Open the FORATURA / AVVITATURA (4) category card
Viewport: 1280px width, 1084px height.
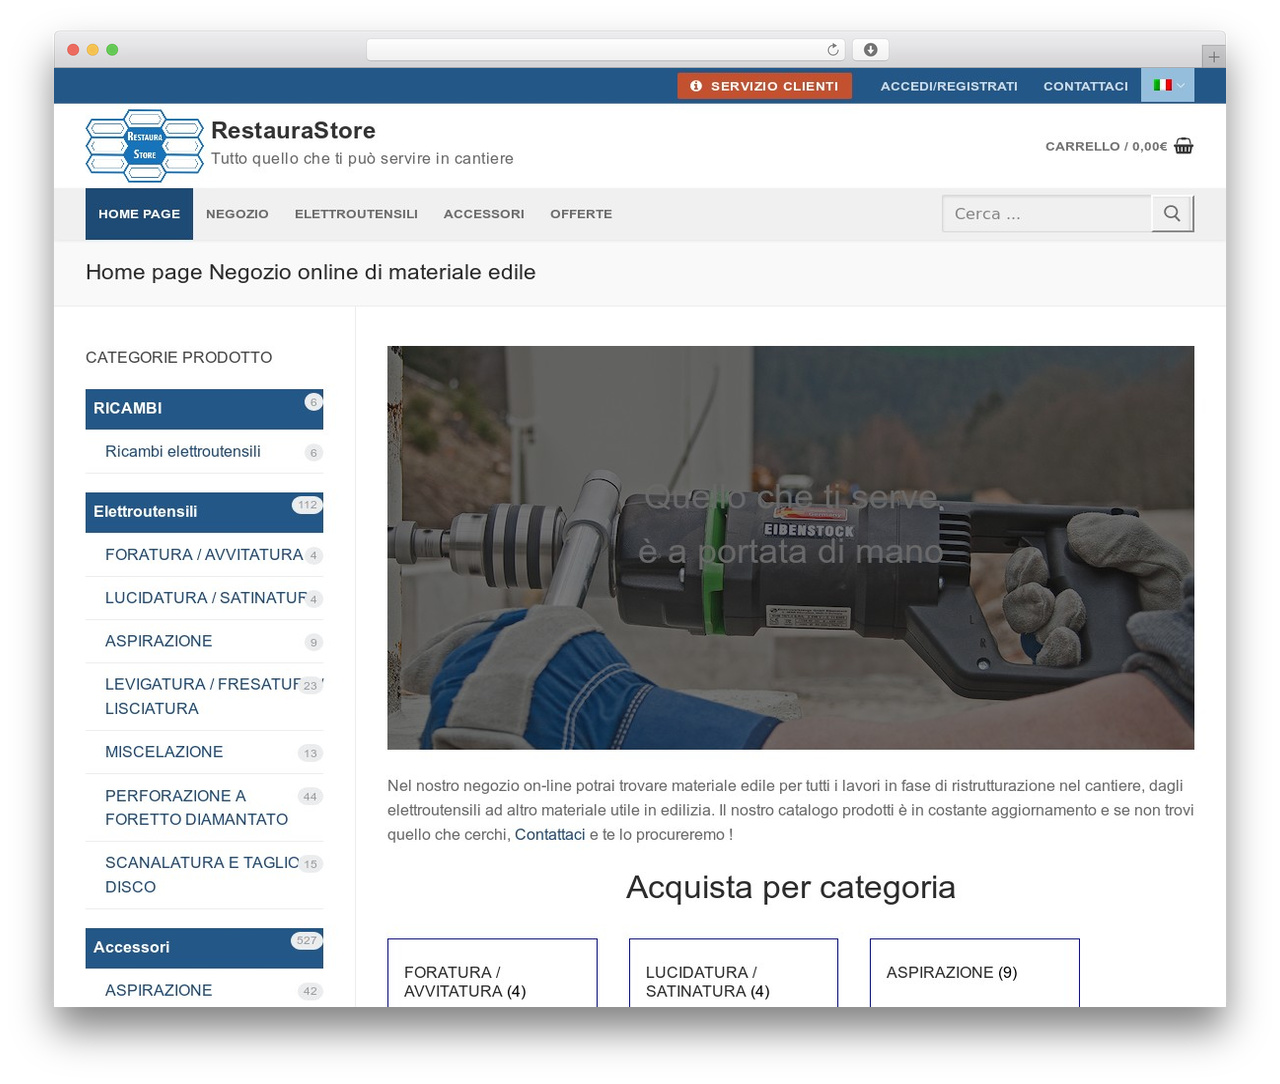[492, 973]
